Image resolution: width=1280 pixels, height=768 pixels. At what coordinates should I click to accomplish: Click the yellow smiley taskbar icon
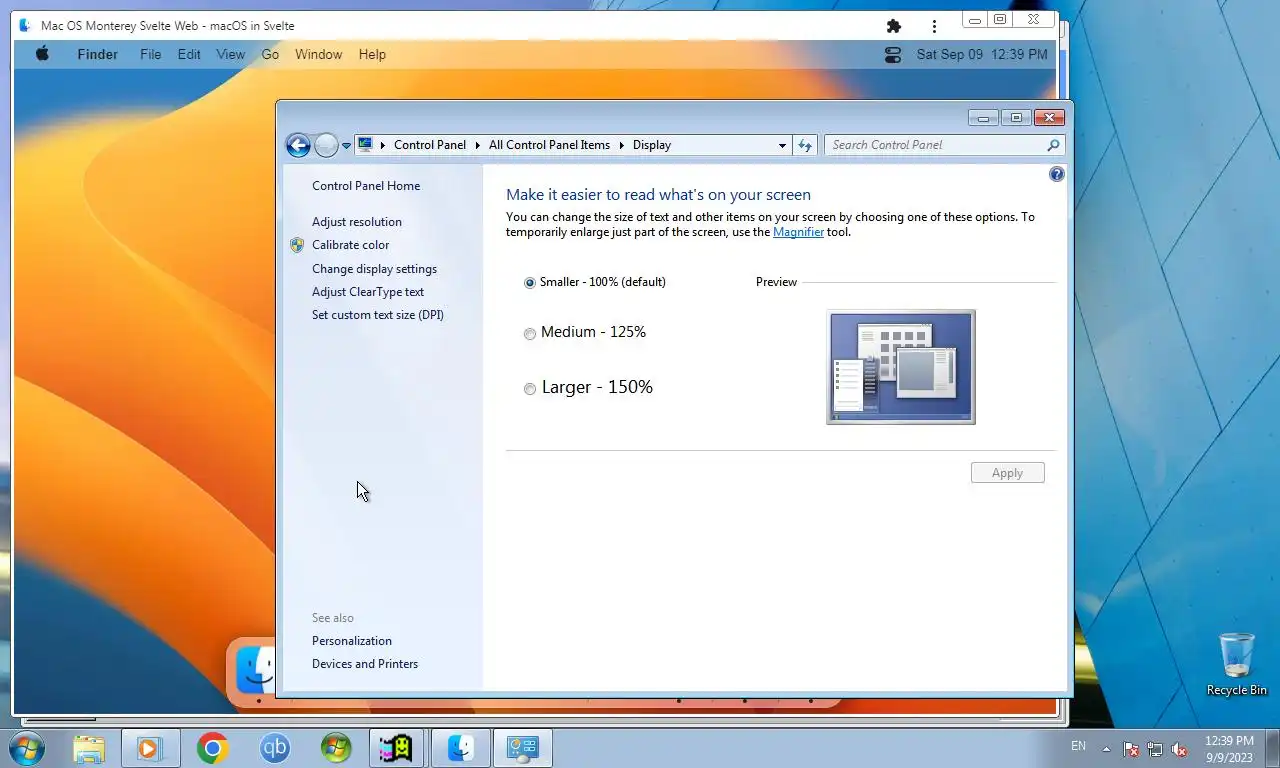(397, 748)
